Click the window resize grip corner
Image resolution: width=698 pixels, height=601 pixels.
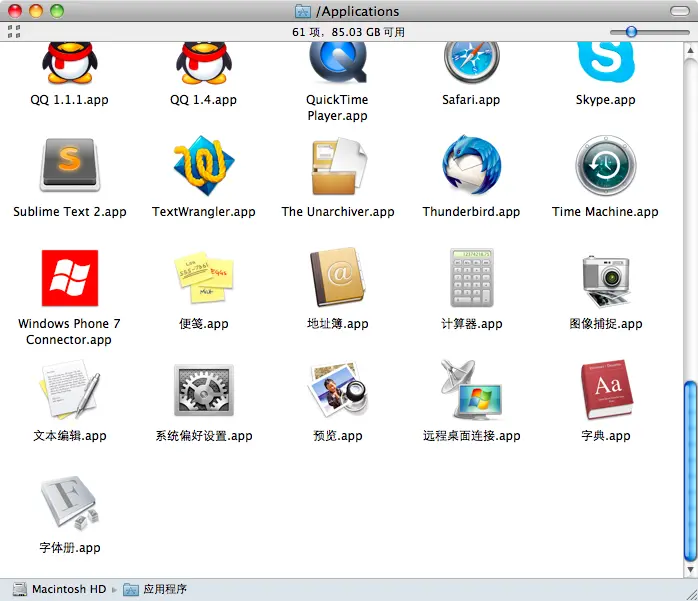coord(691,595)
